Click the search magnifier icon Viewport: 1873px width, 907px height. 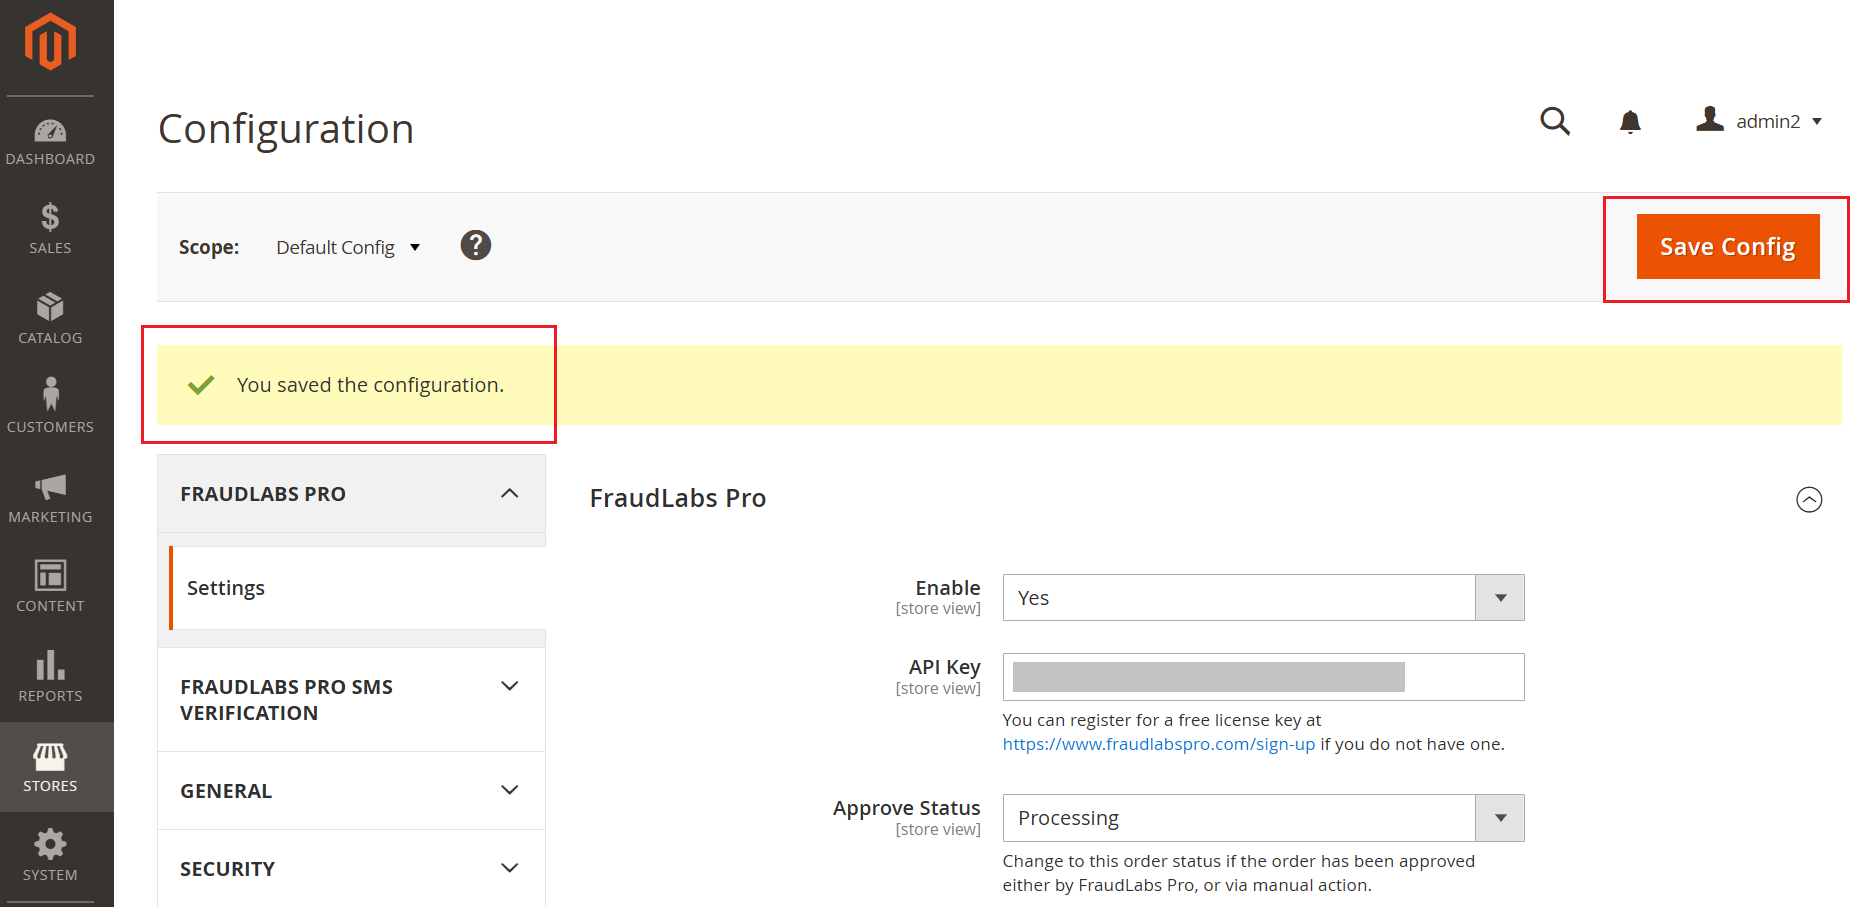(x=1555, y=121)
